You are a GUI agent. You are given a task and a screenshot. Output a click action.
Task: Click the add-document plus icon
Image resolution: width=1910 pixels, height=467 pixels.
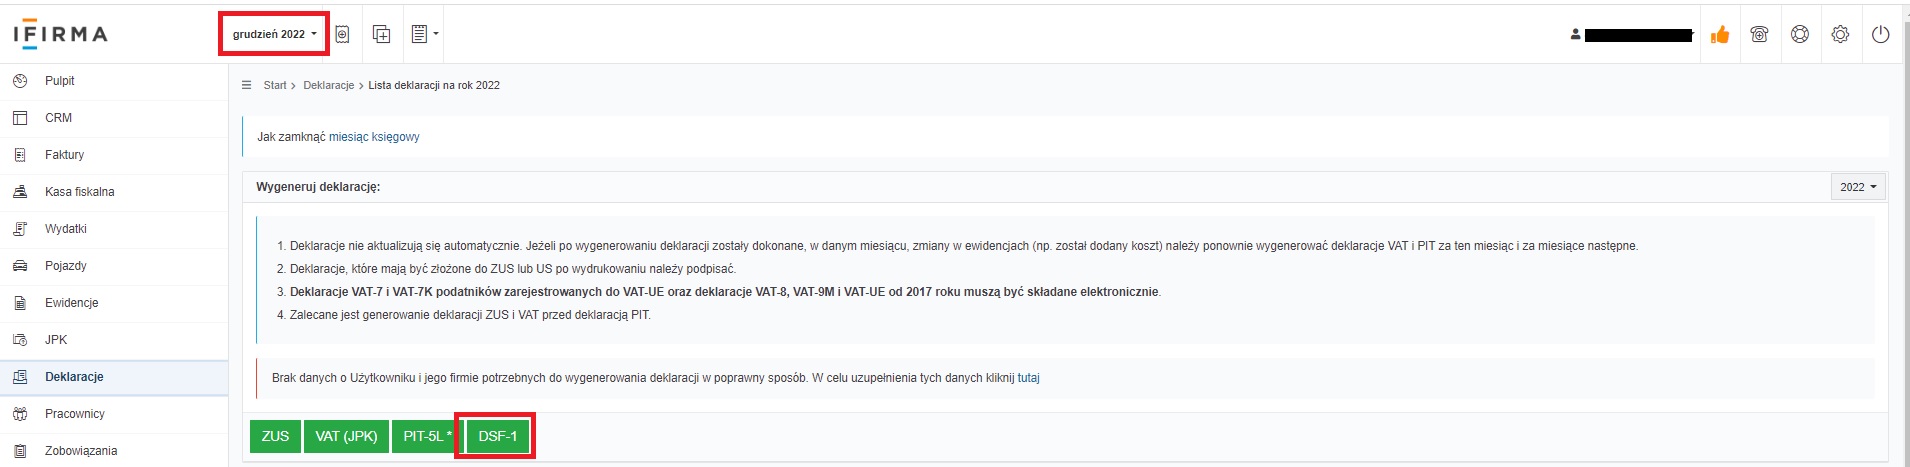click(x=381, y=34)
